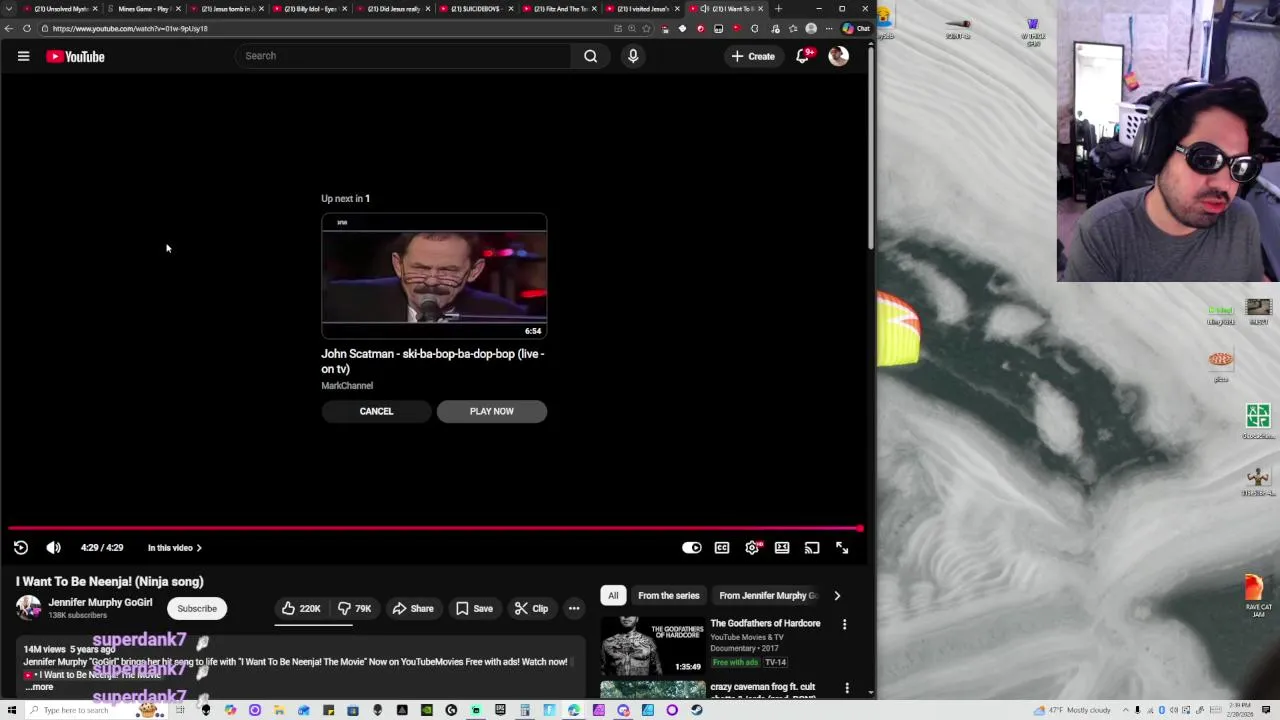
Task: Open YouTube notifications bell
Action: pyautogui.click(x=802, y=56)
